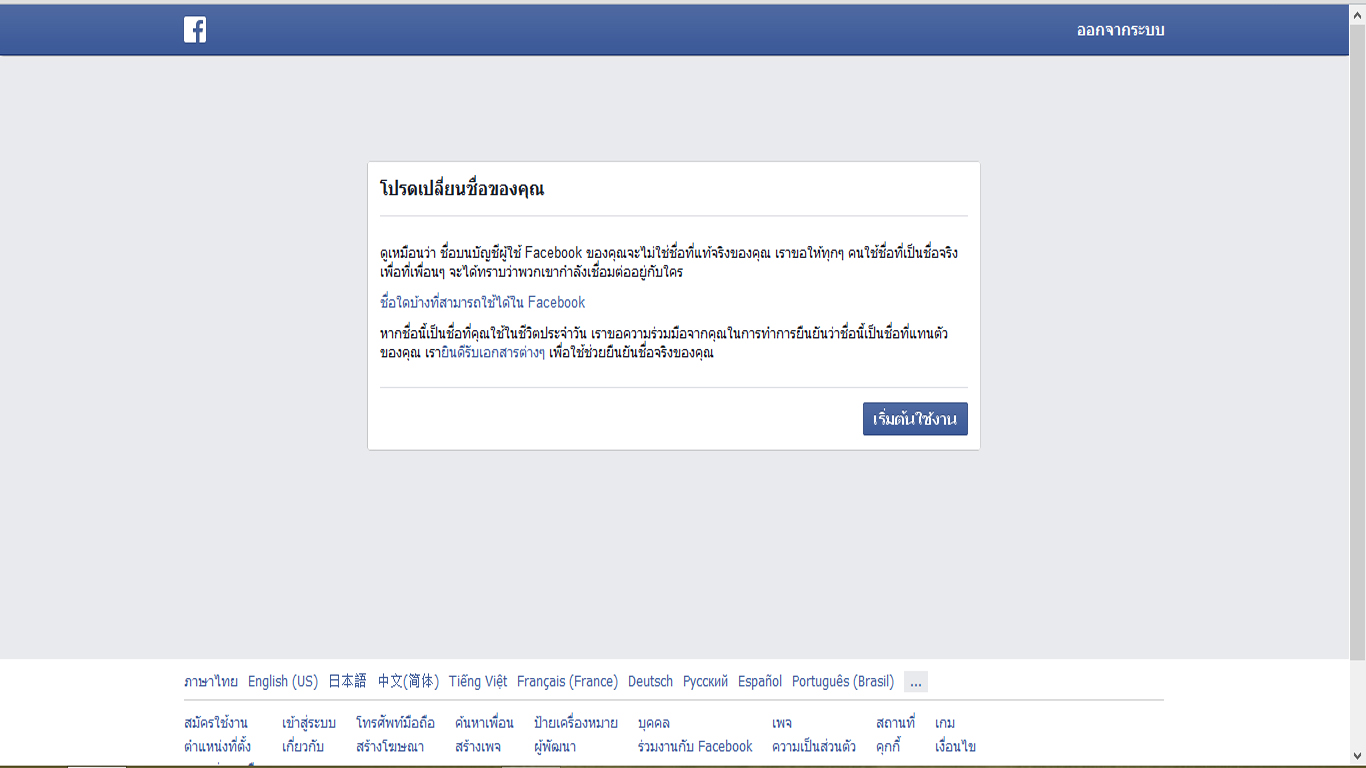
Task: Select the ภาษาไทย language link
Action: (x=211, y=681)
